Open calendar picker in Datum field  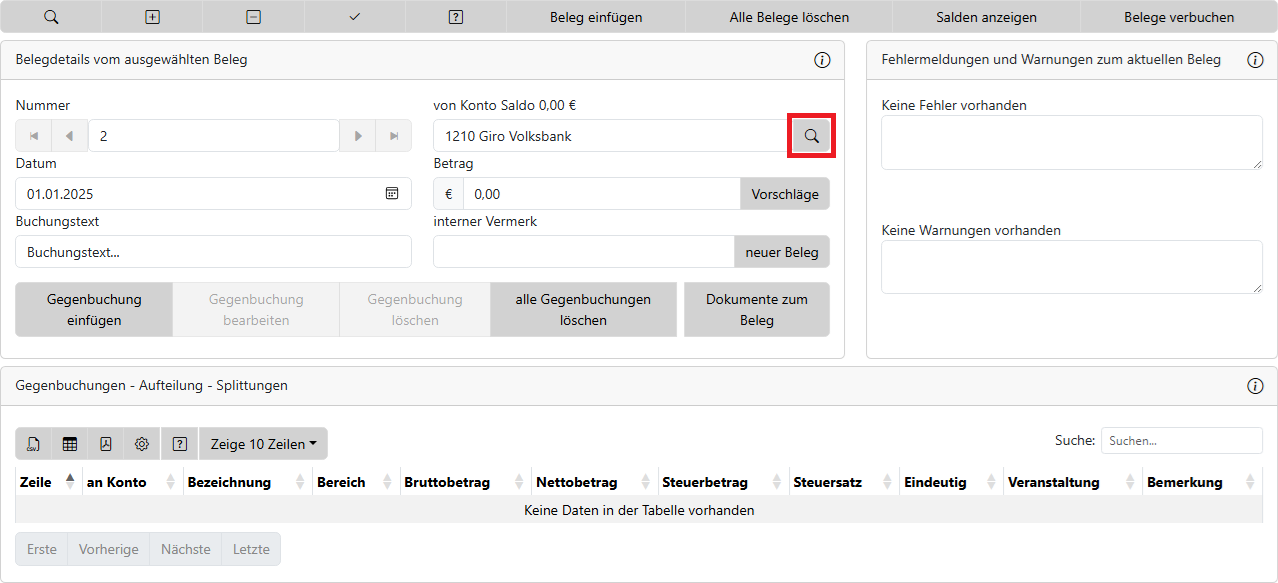click(x=392, y=194)
